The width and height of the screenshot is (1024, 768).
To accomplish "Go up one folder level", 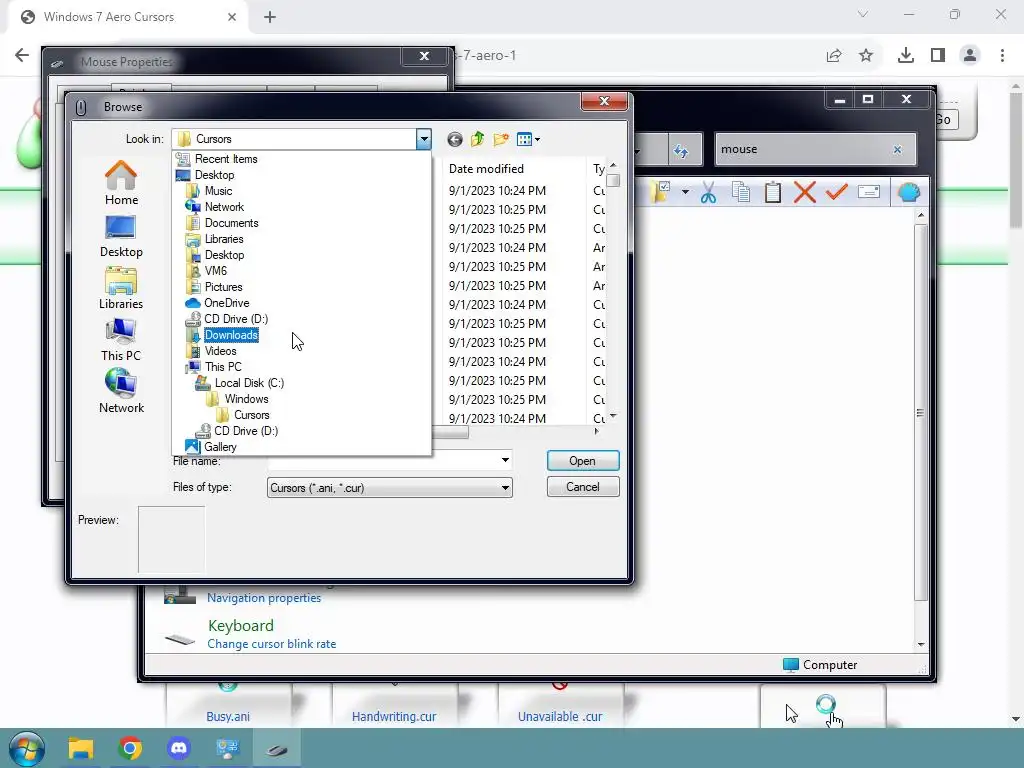I will pos(477,139).
